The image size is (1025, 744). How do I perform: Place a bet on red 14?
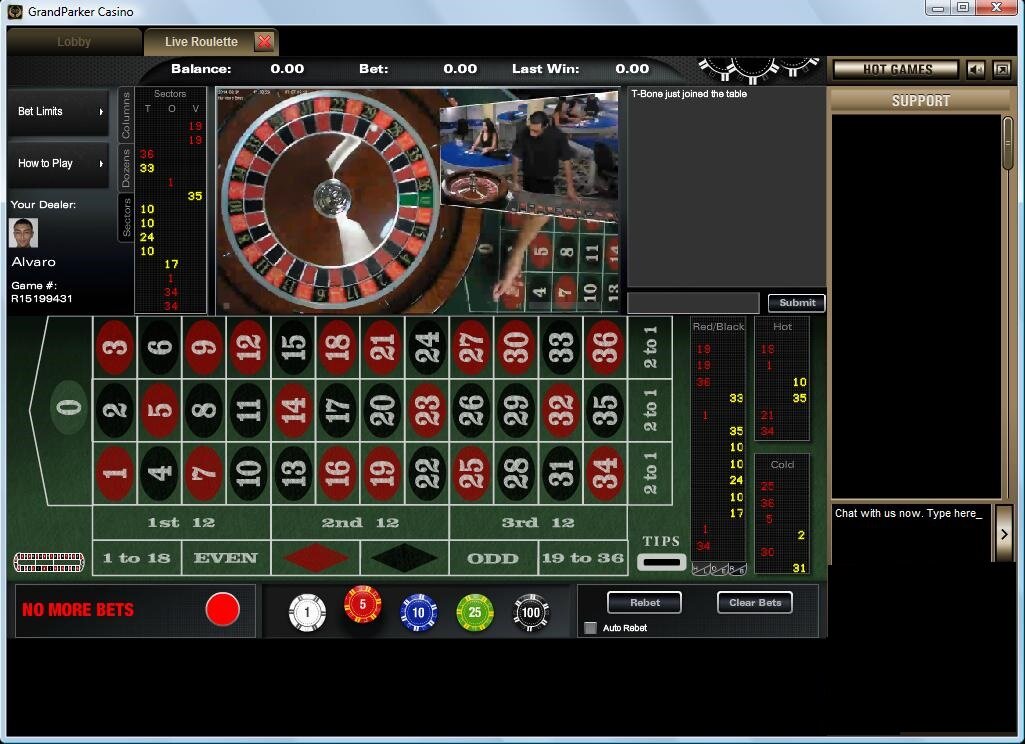coord(294,411)
